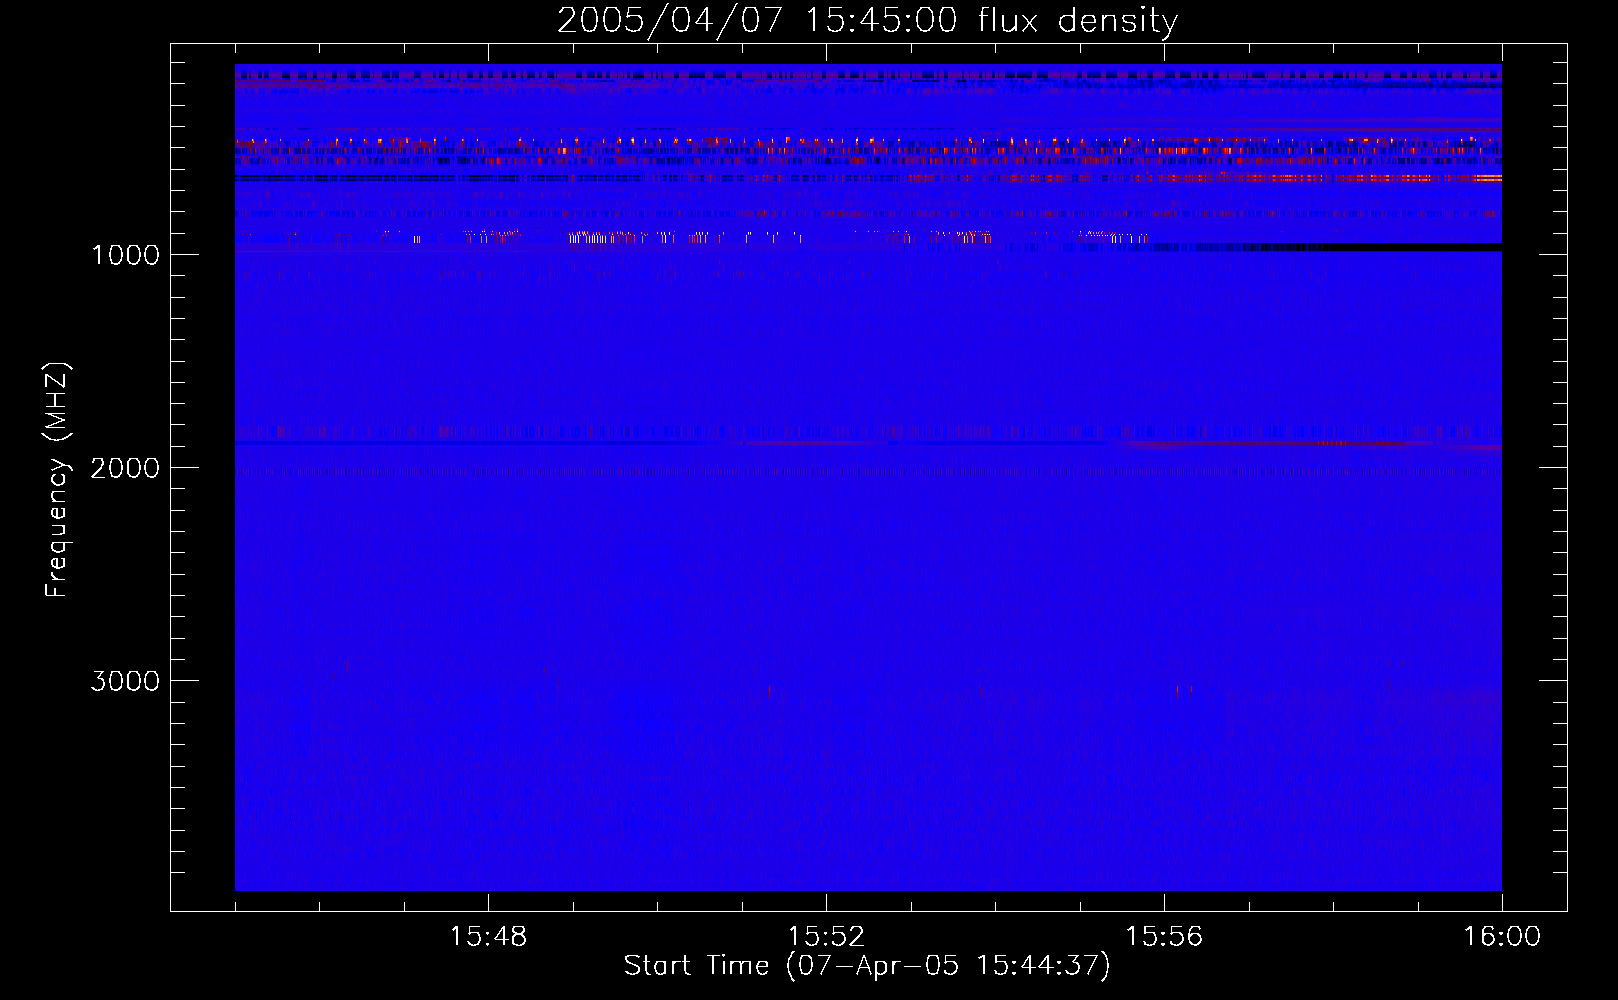Click the 15:48 time tick label

pyautogui.click(x=488, y=937)
